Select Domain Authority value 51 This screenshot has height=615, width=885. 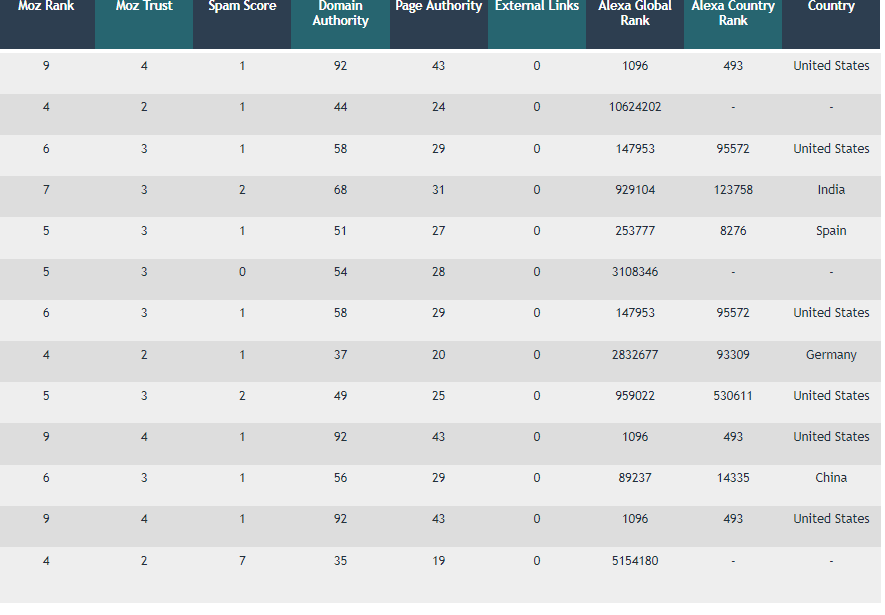click(340, 231)
